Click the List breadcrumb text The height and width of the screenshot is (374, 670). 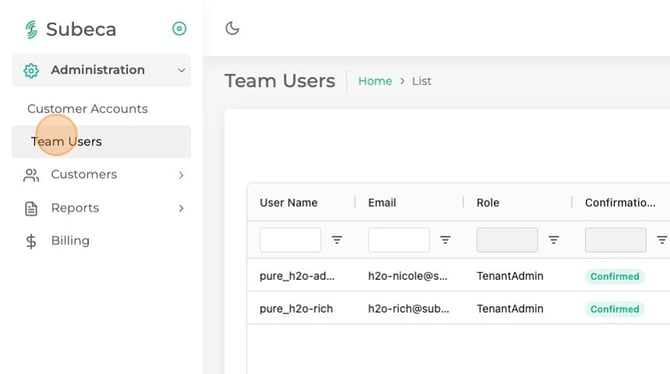tap(422, 81)
